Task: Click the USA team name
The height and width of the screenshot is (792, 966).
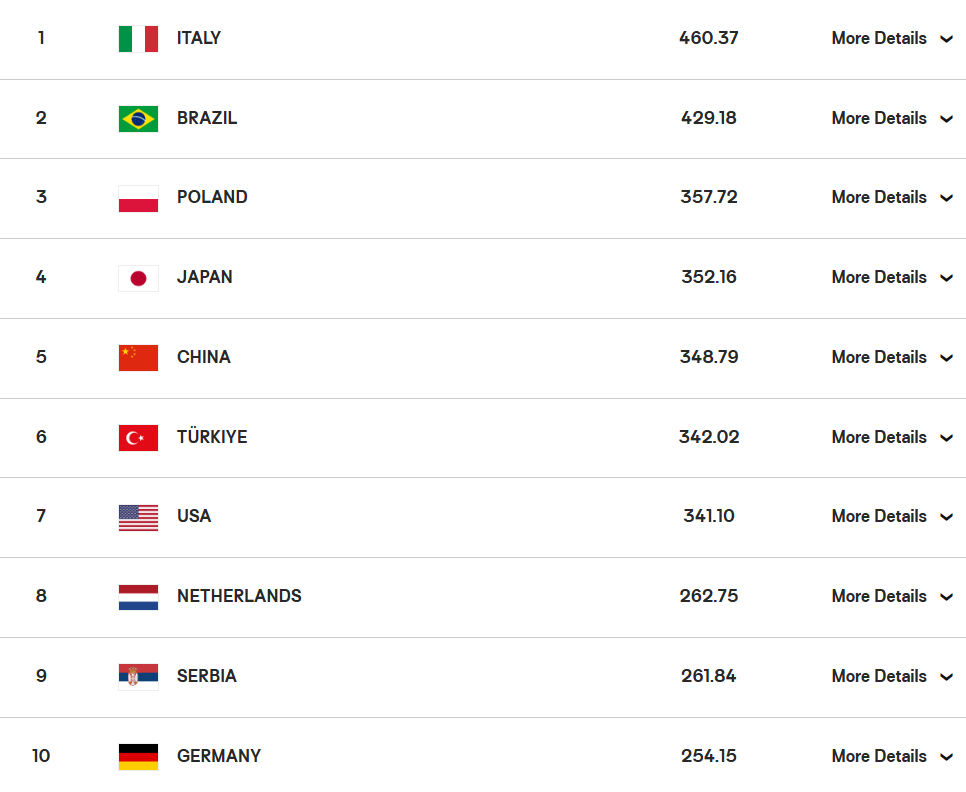Action: 194,516
